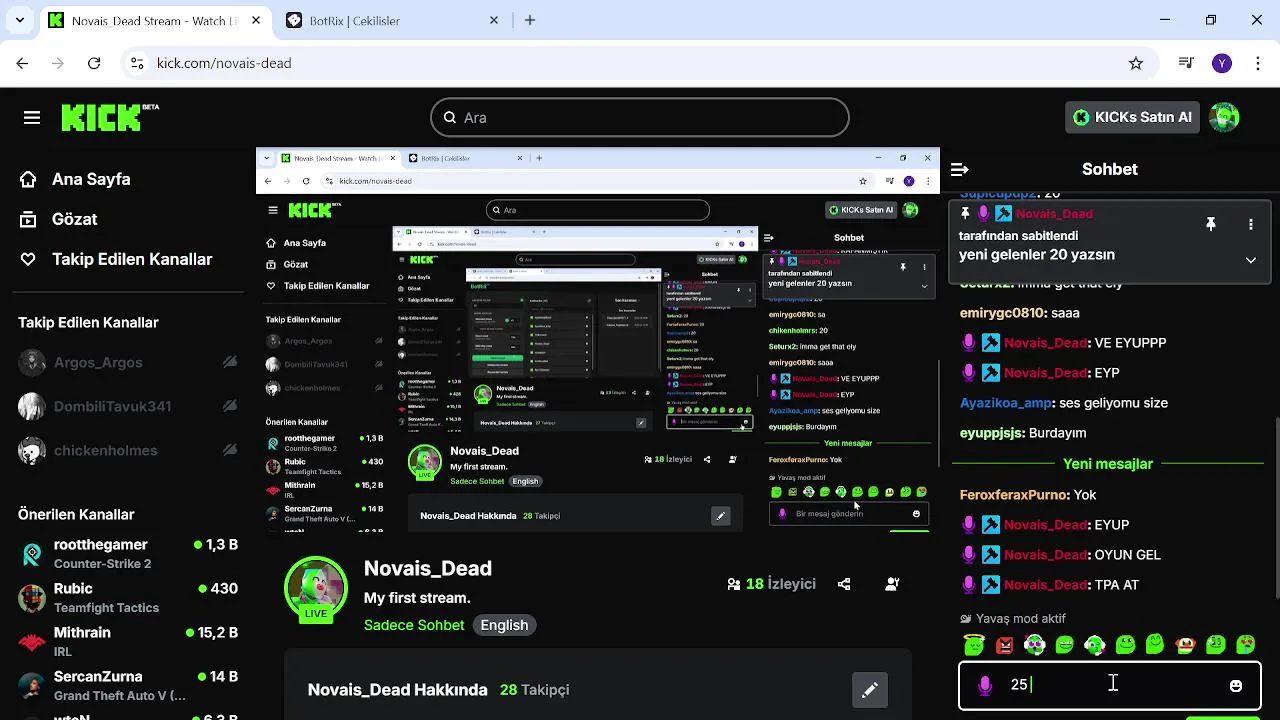The width and height of the screenshot is (1280, 720).
Task: Open Gözat browse page
Action: (74, 219)
